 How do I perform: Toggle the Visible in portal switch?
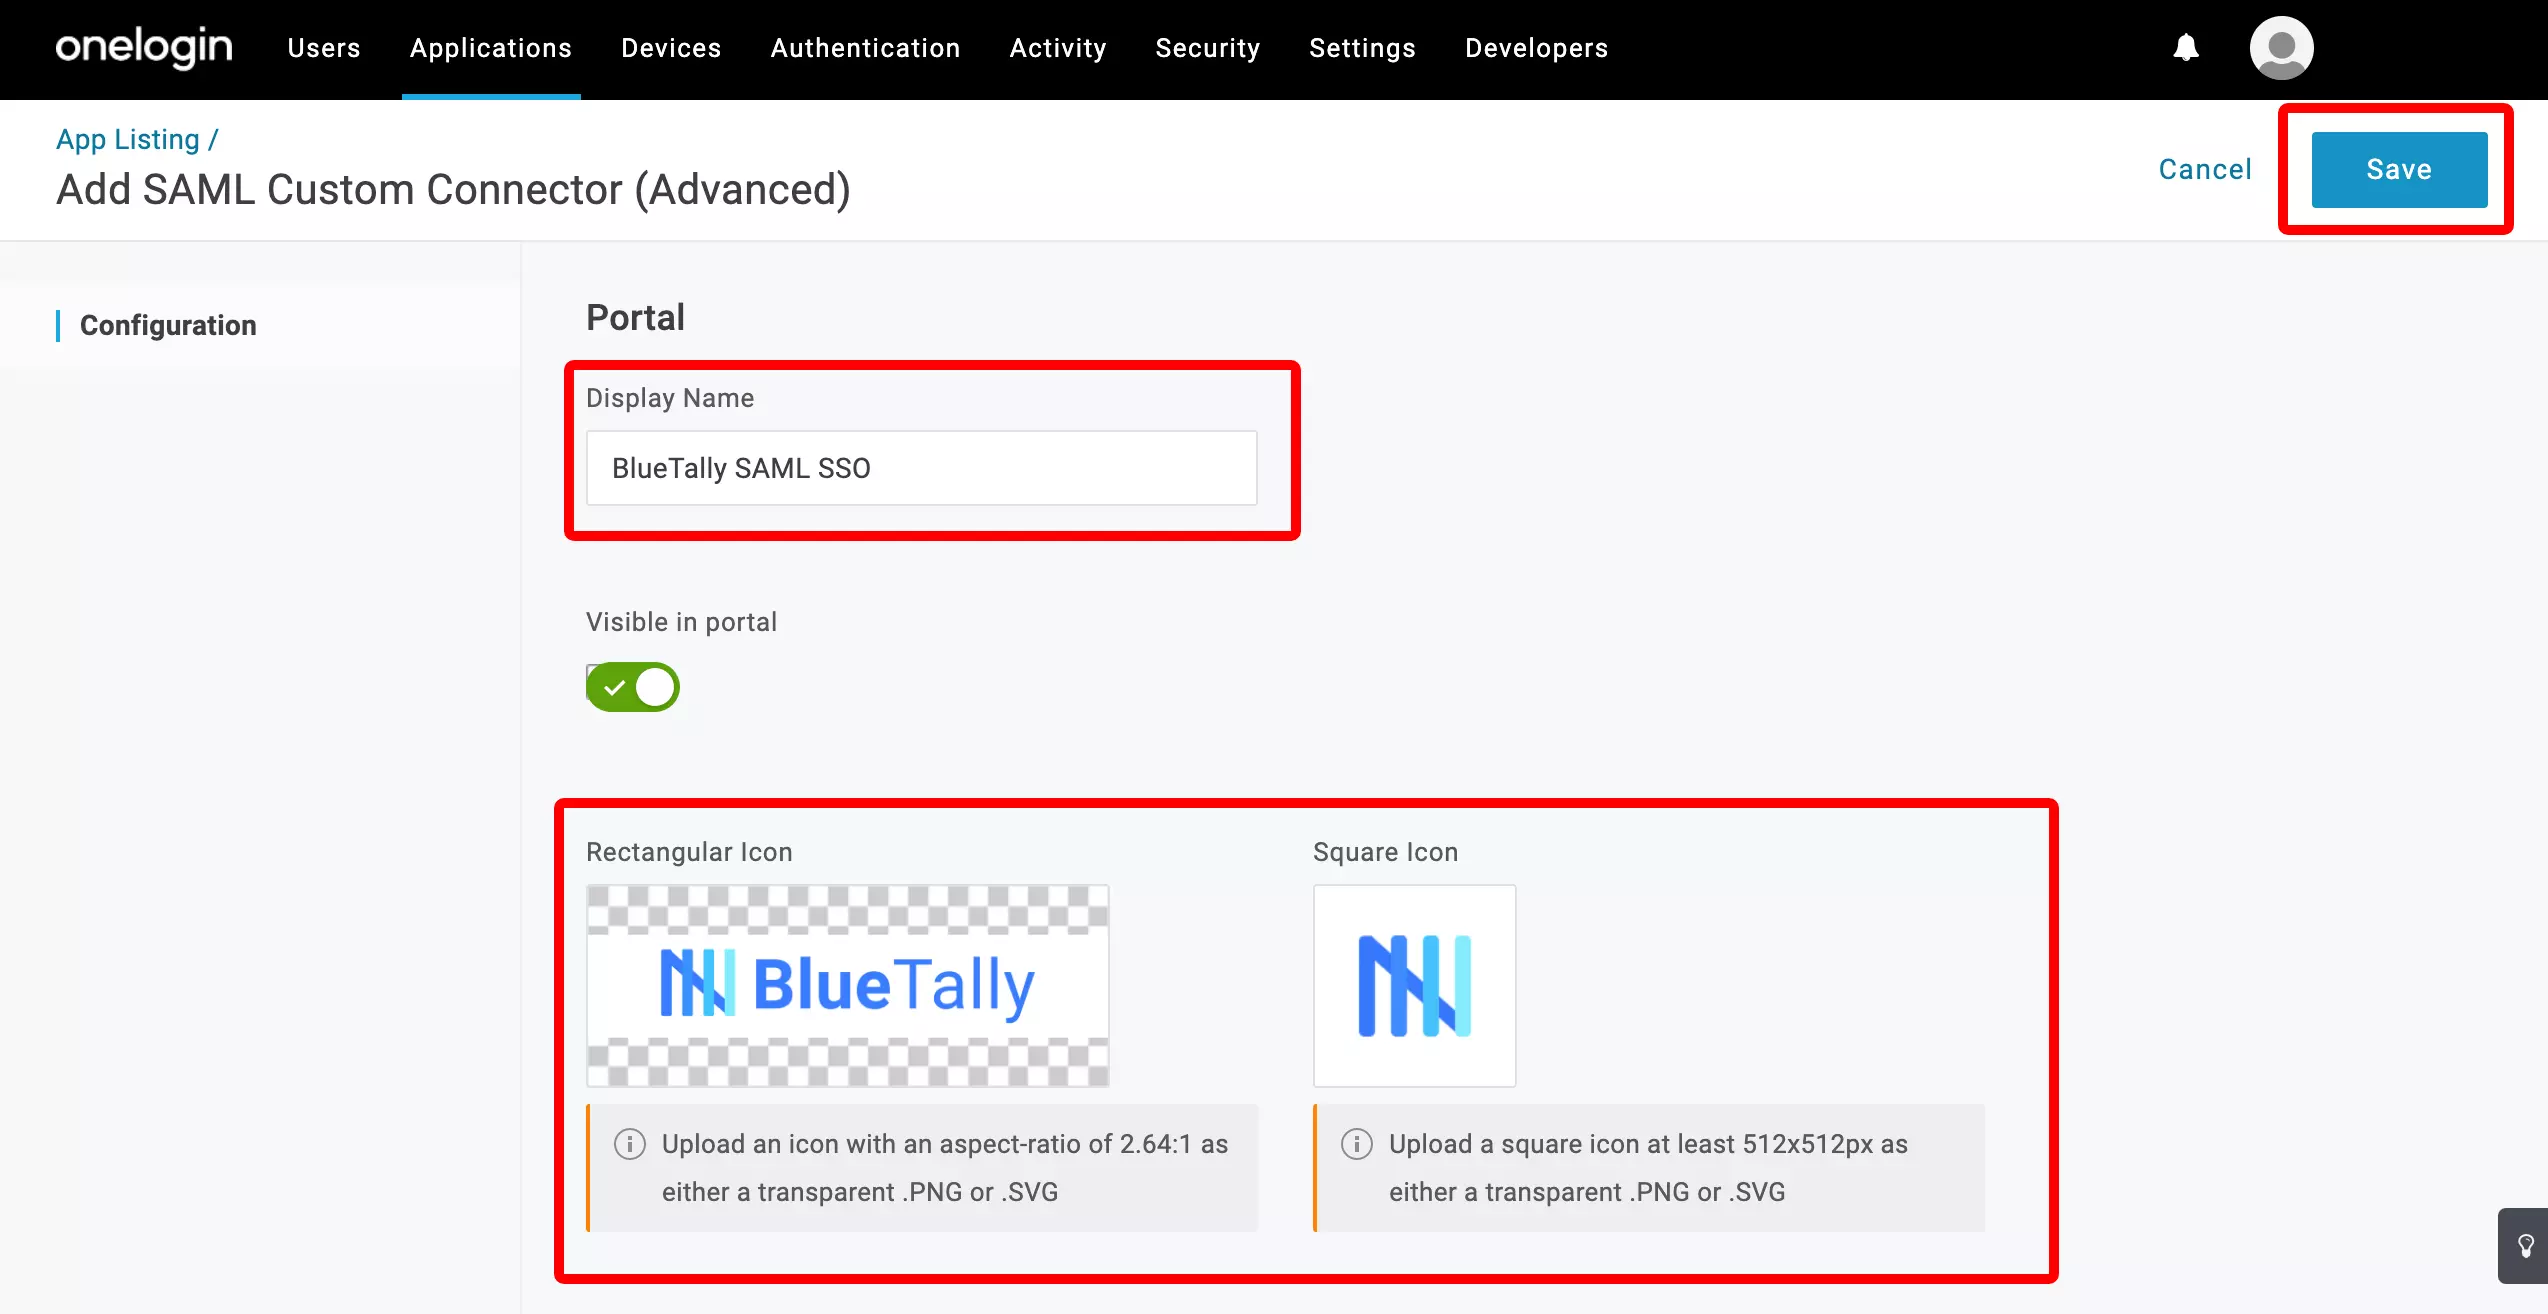pyautogui.click(x=632, y=687)
